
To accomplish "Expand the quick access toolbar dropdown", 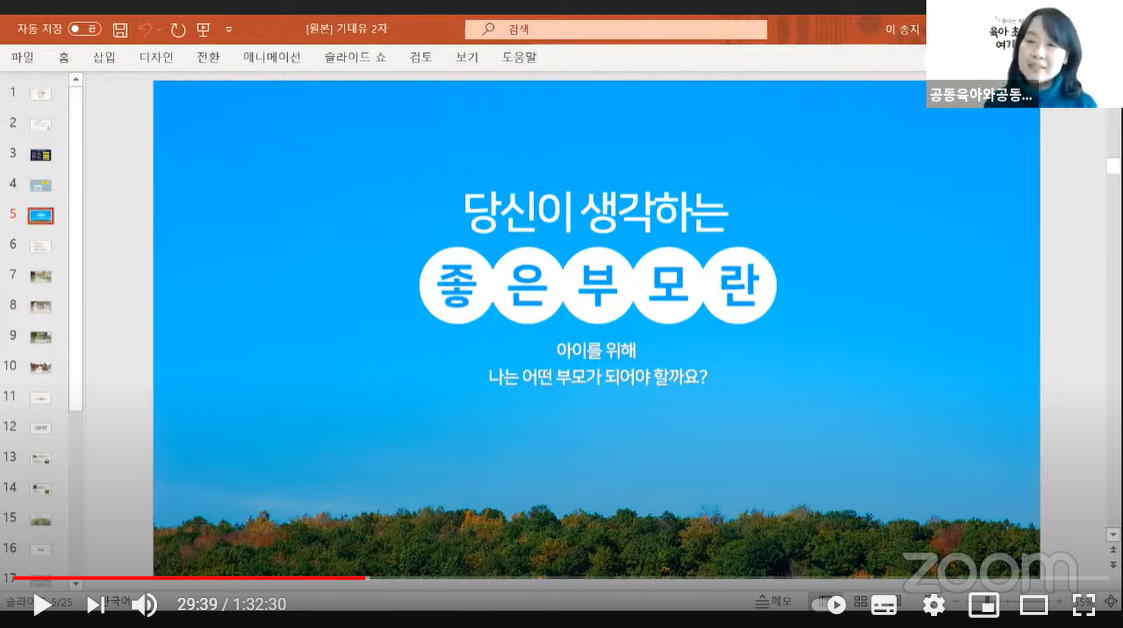I will [x=229, y=29].
